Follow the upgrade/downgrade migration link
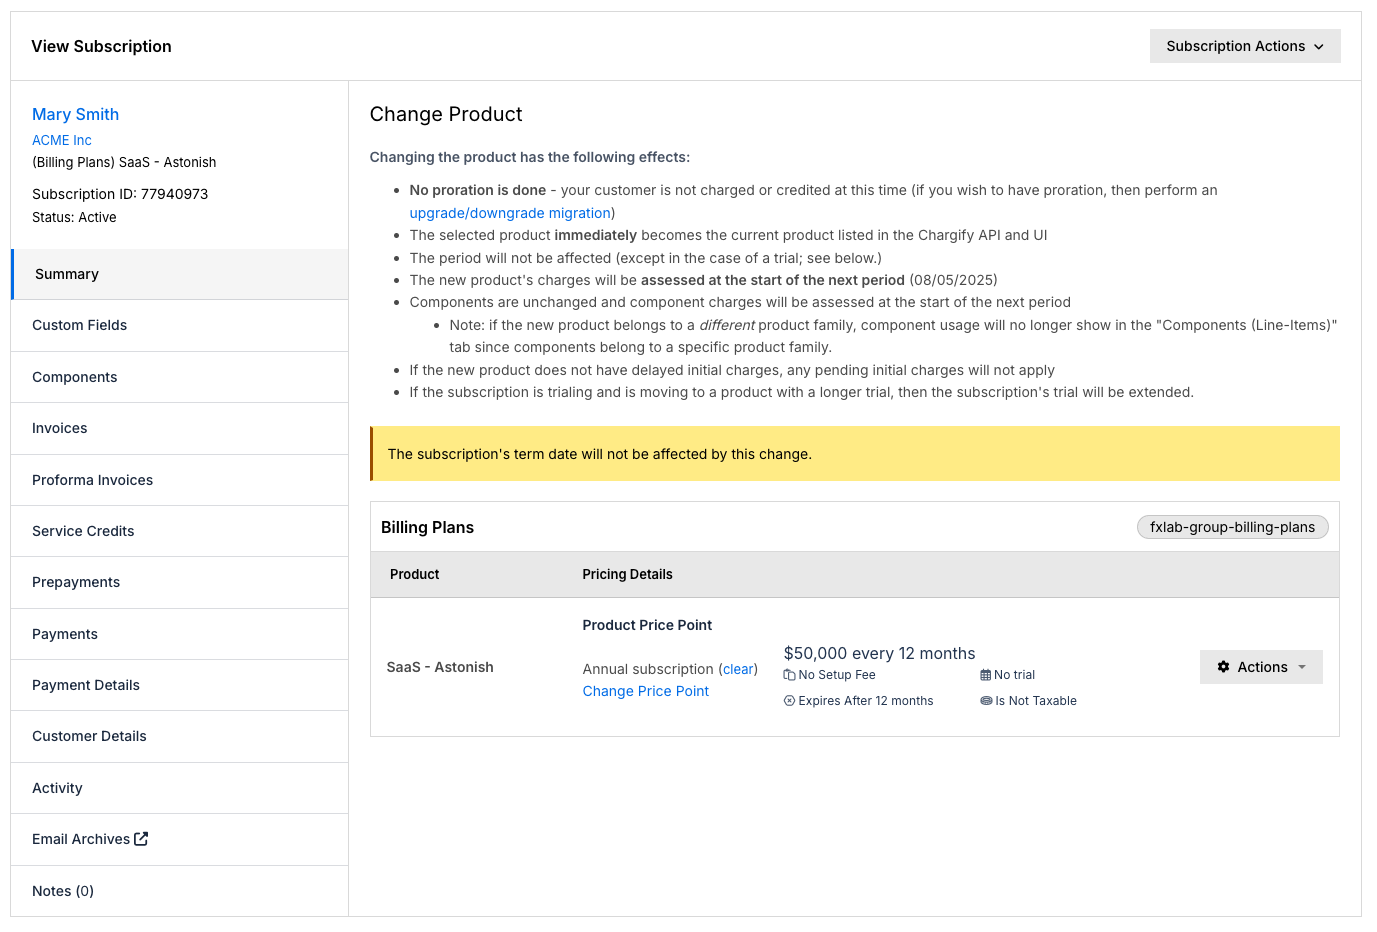Viewport: 1377px width, 932px height. click(510, 213)
